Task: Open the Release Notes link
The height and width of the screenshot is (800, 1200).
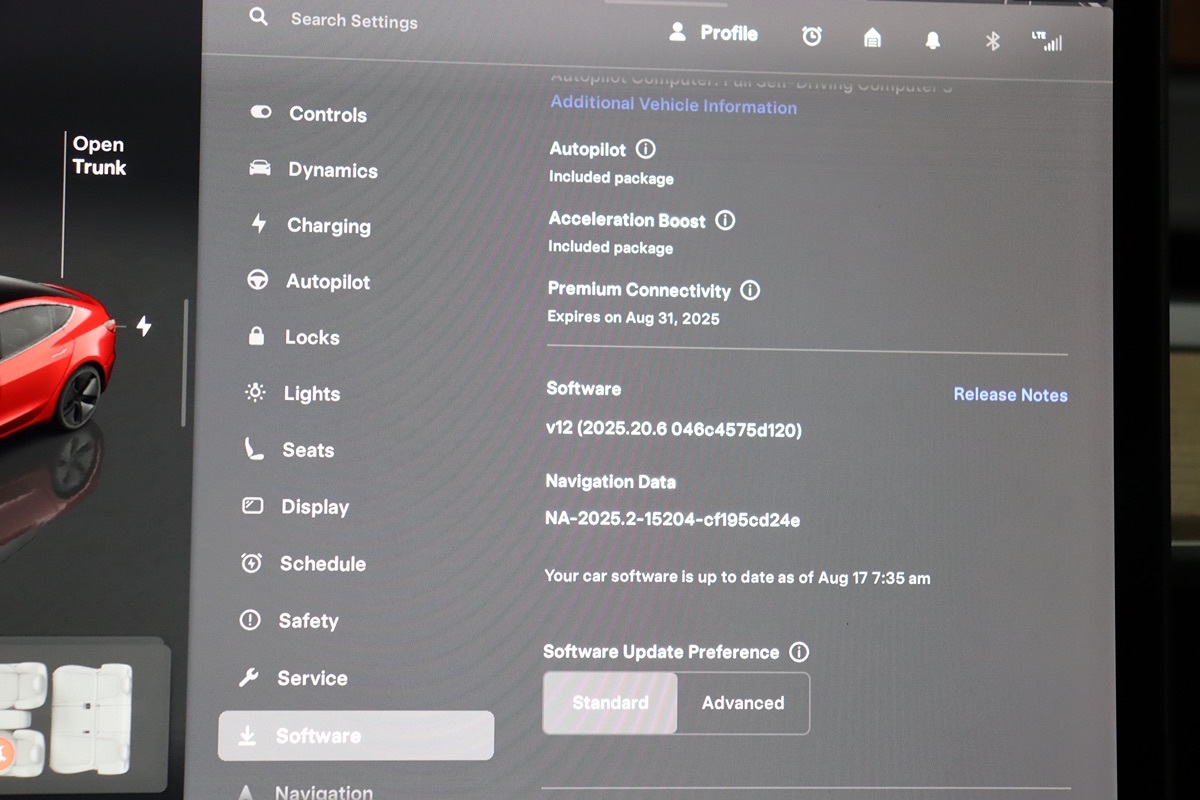Action: point(1010,395)
